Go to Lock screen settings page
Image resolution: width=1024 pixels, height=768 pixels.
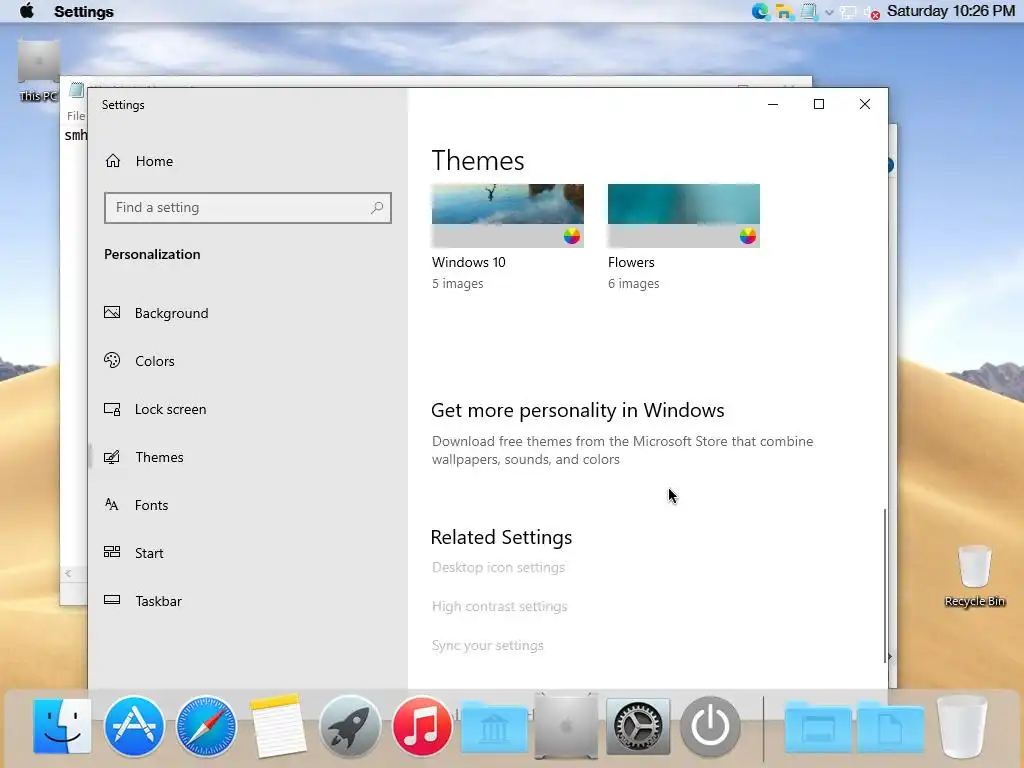click(170, 409)
